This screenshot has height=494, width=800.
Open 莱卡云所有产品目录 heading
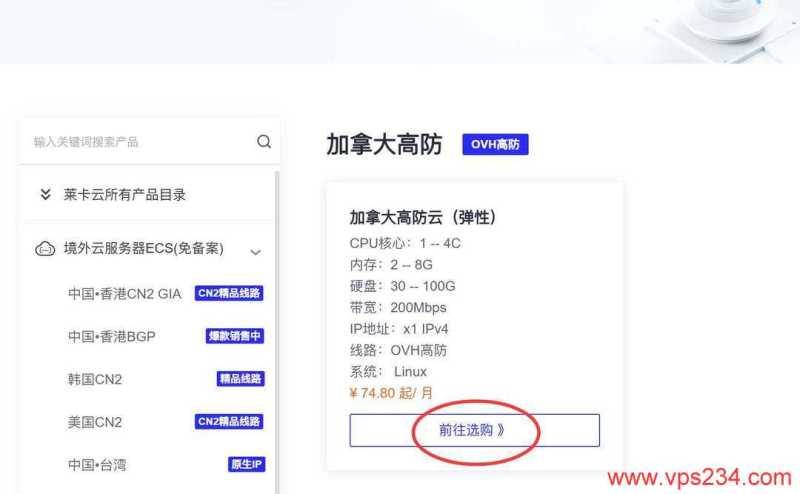[x=124, y=194]
